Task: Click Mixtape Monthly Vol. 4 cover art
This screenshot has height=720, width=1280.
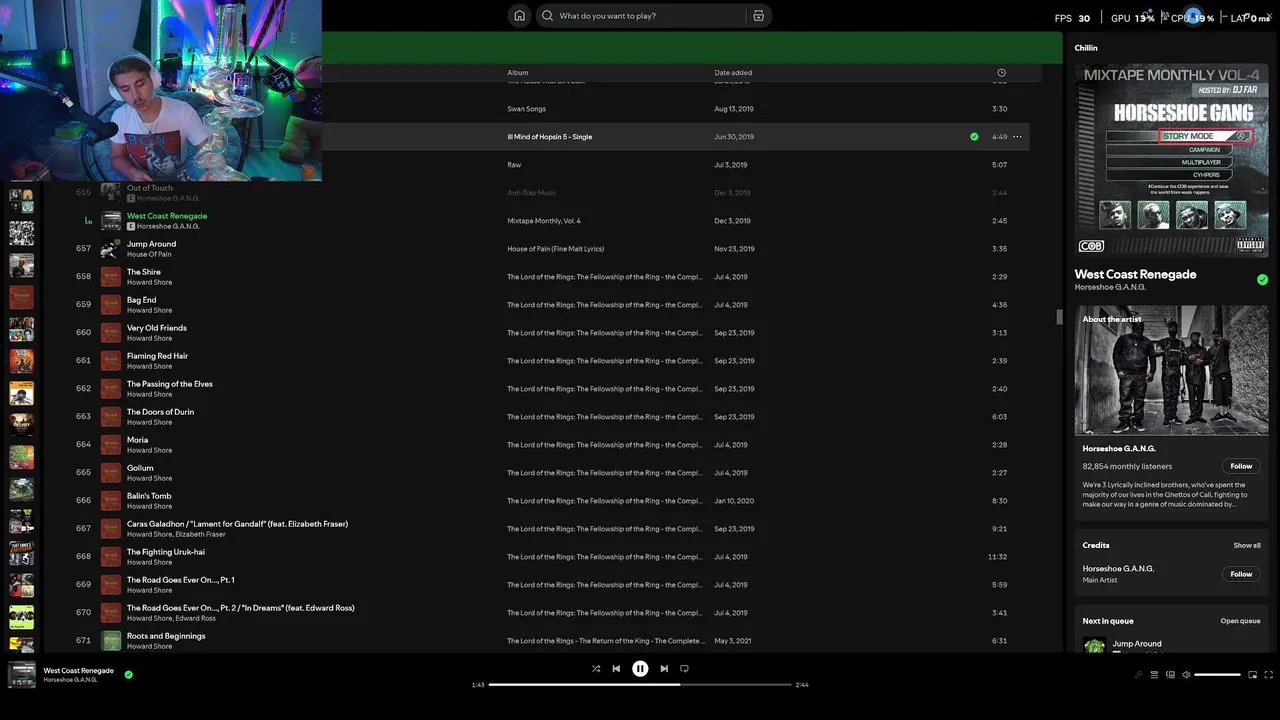Action: [x=1171, y=160]
